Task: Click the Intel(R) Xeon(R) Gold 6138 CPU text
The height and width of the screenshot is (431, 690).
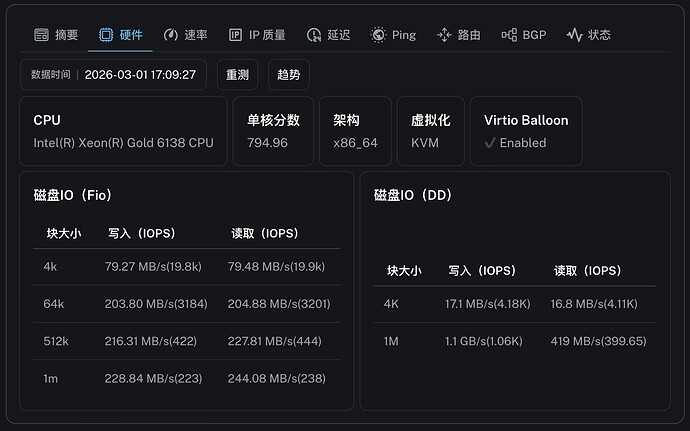Action: [x=124, y=143]
